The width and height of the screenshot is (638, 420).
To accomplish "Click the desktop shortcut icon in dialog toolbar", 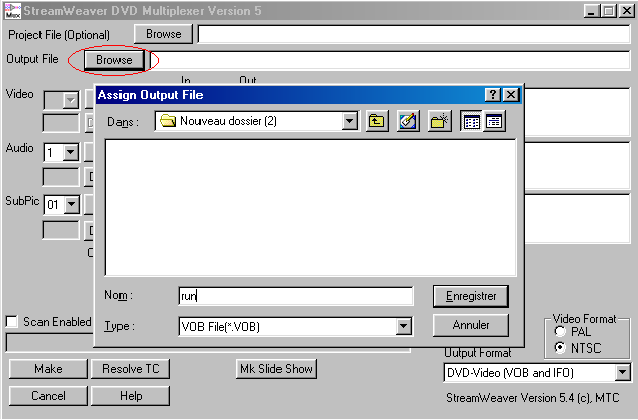I will [408, 121].
